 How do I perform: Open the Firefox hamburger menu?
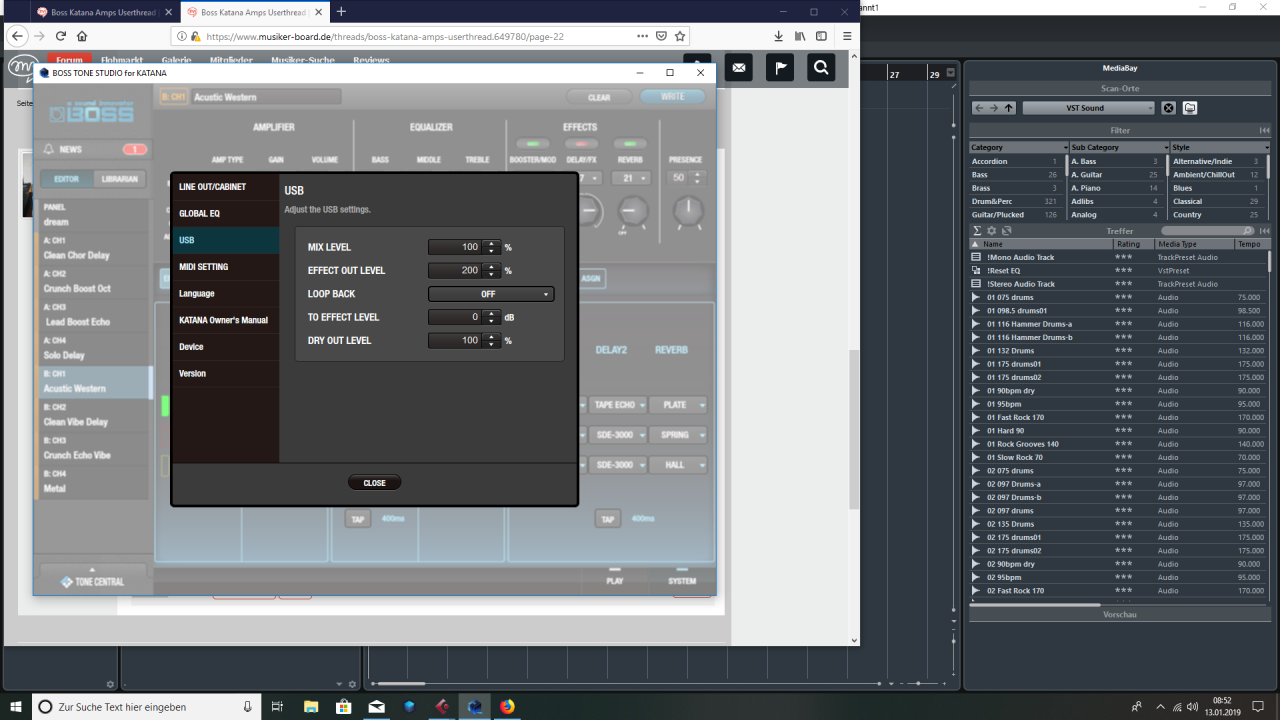[x=847, y=35]
